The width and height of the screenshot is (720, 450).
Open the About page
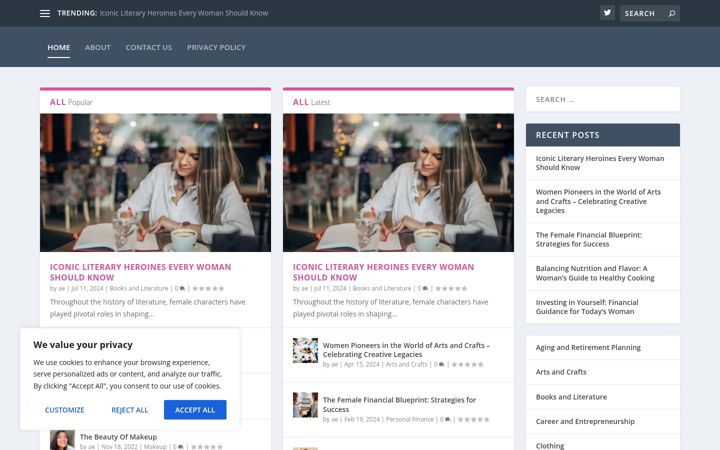(97, 47)
